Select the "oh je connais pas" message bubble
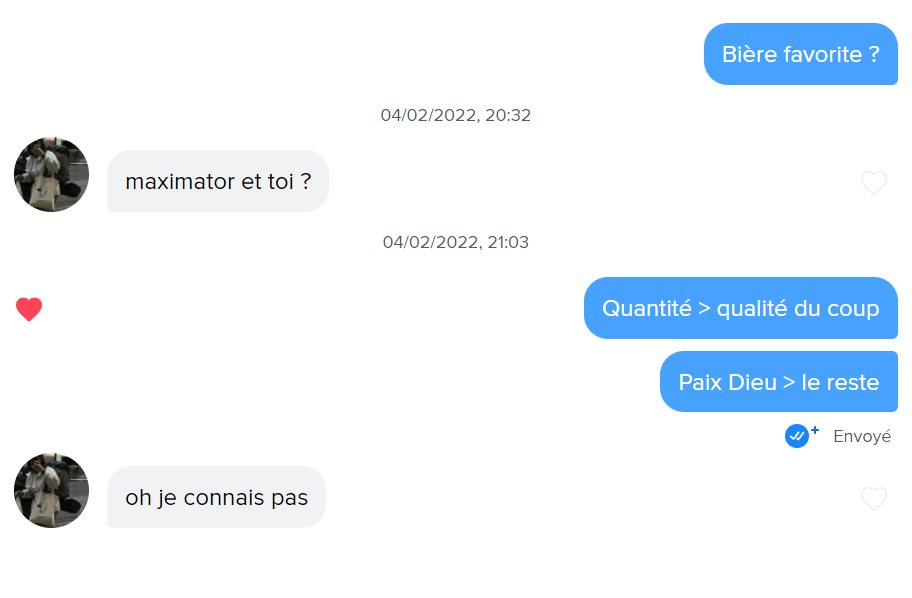This screenshot has width=912, height=598. tap(216, 497)
